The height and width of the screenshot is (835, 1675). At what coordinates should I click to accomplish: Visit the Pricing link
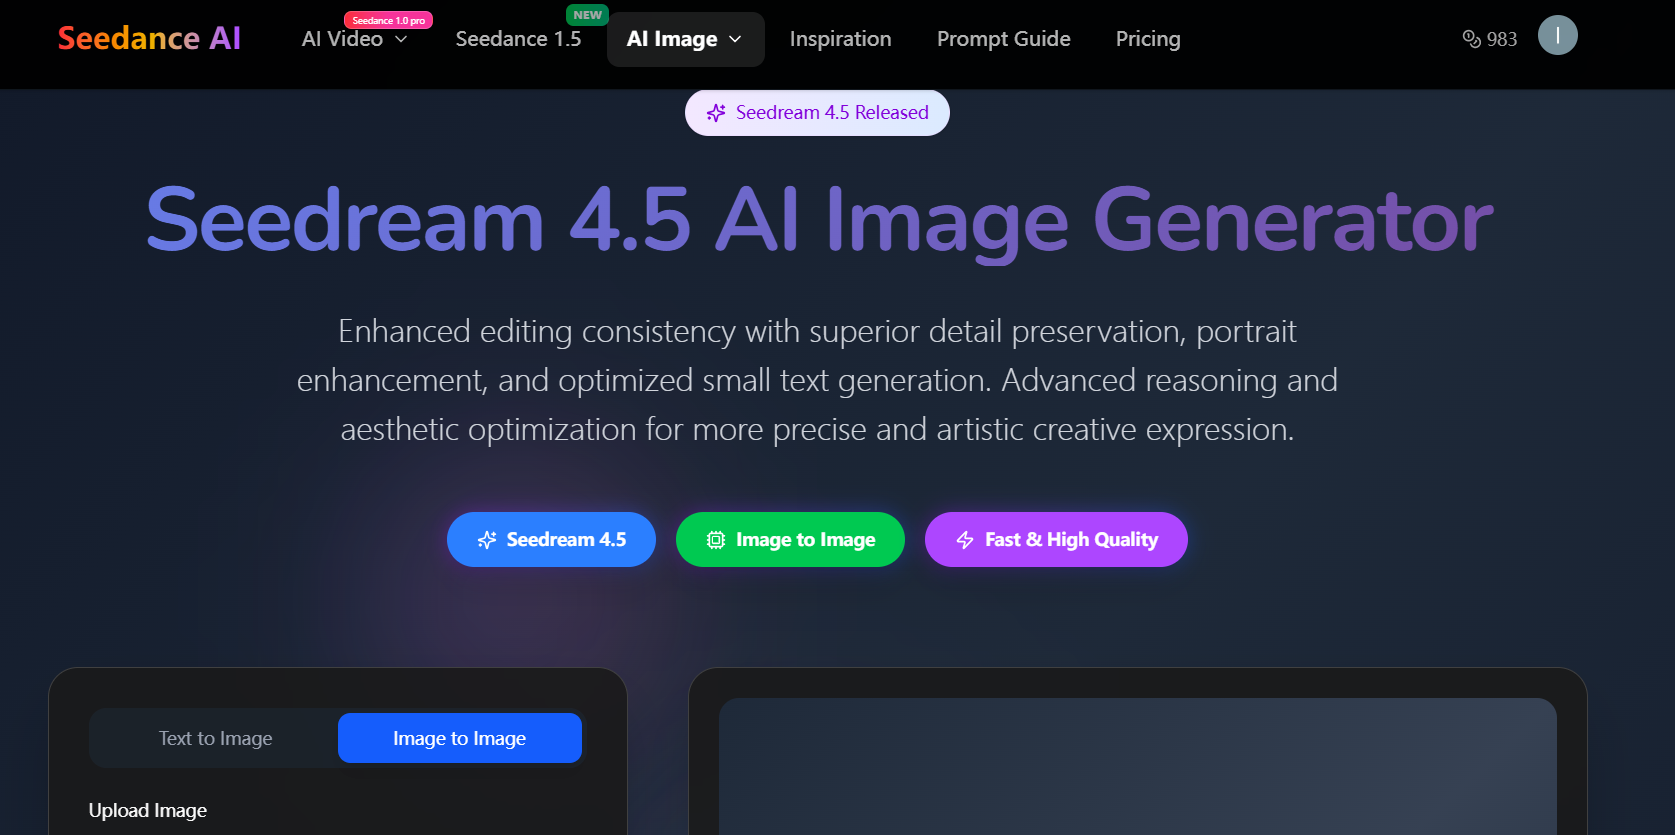1147,39
